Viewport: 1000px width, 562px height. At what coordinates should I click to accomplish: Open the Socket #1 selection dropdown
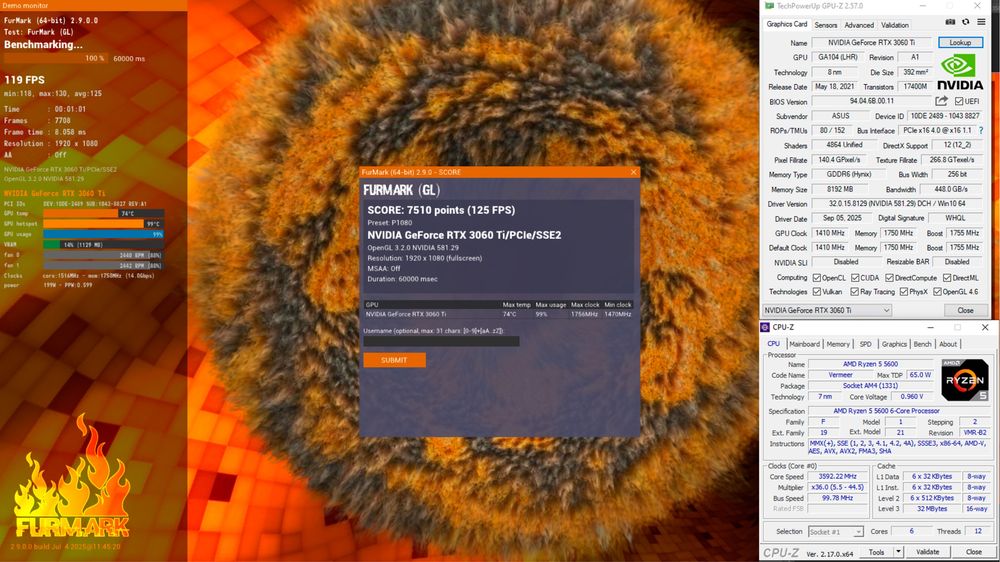pos(835,531)
